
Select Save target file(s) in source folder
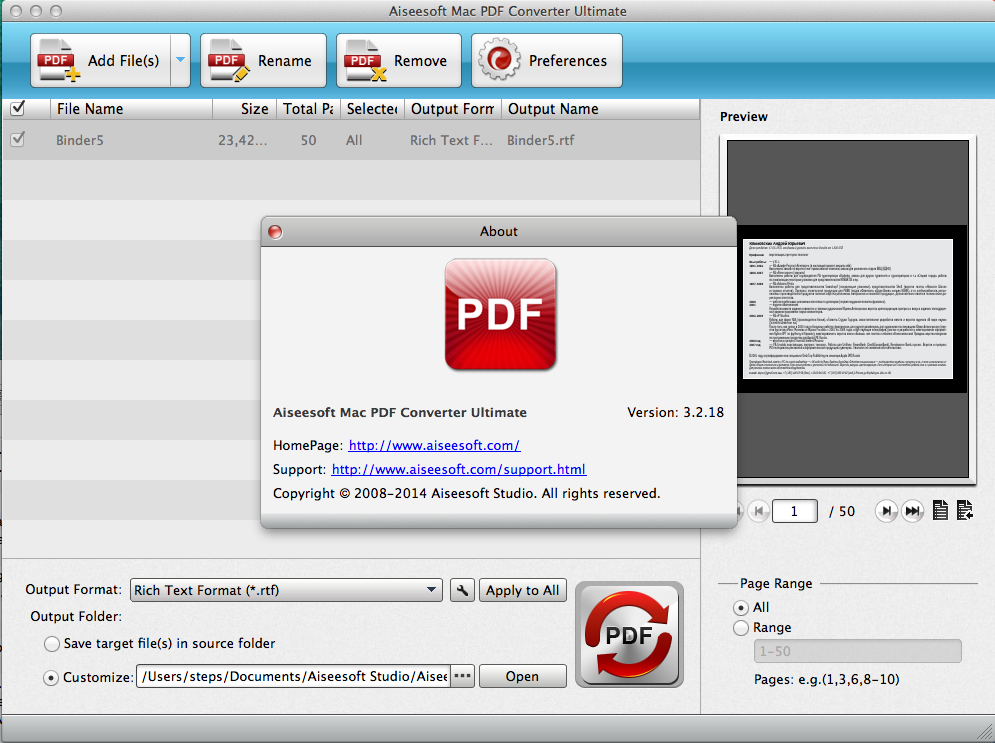click(52, 644)
